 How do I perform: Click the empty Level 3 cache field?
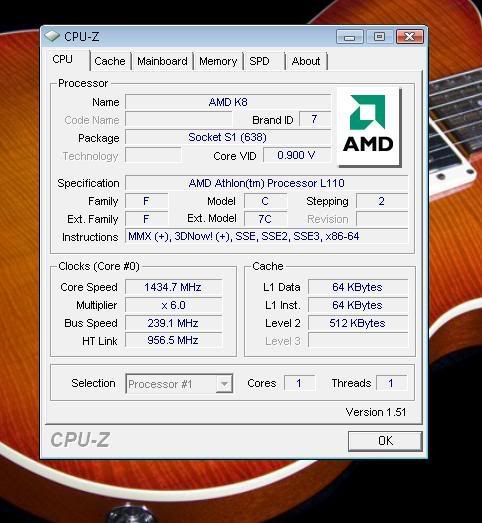coord(358,341)
